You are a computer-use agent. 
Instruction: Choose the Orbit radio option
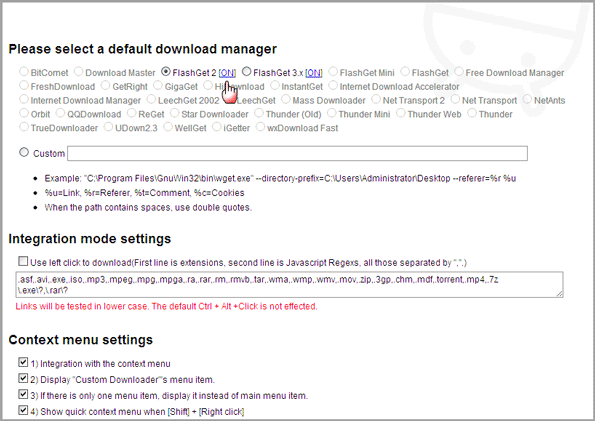[24, 113]
